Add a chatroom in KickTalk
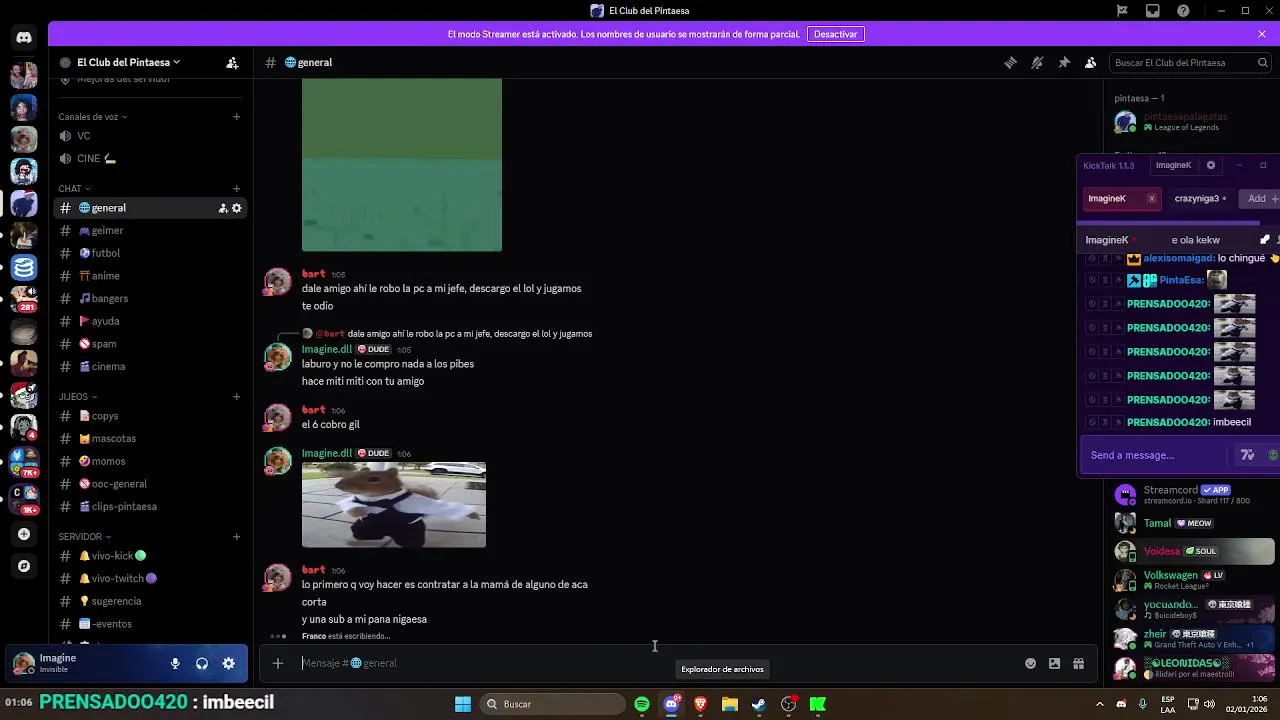 pos(1262,198)
